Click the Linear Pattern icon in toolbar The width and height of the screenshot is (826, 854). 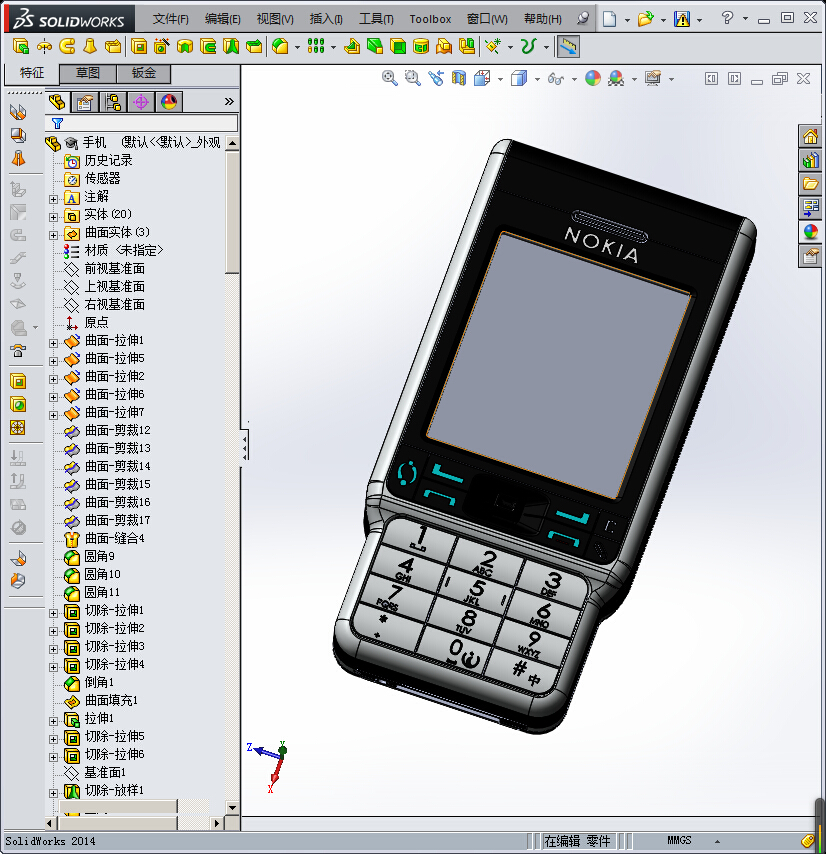click(316, 46)
